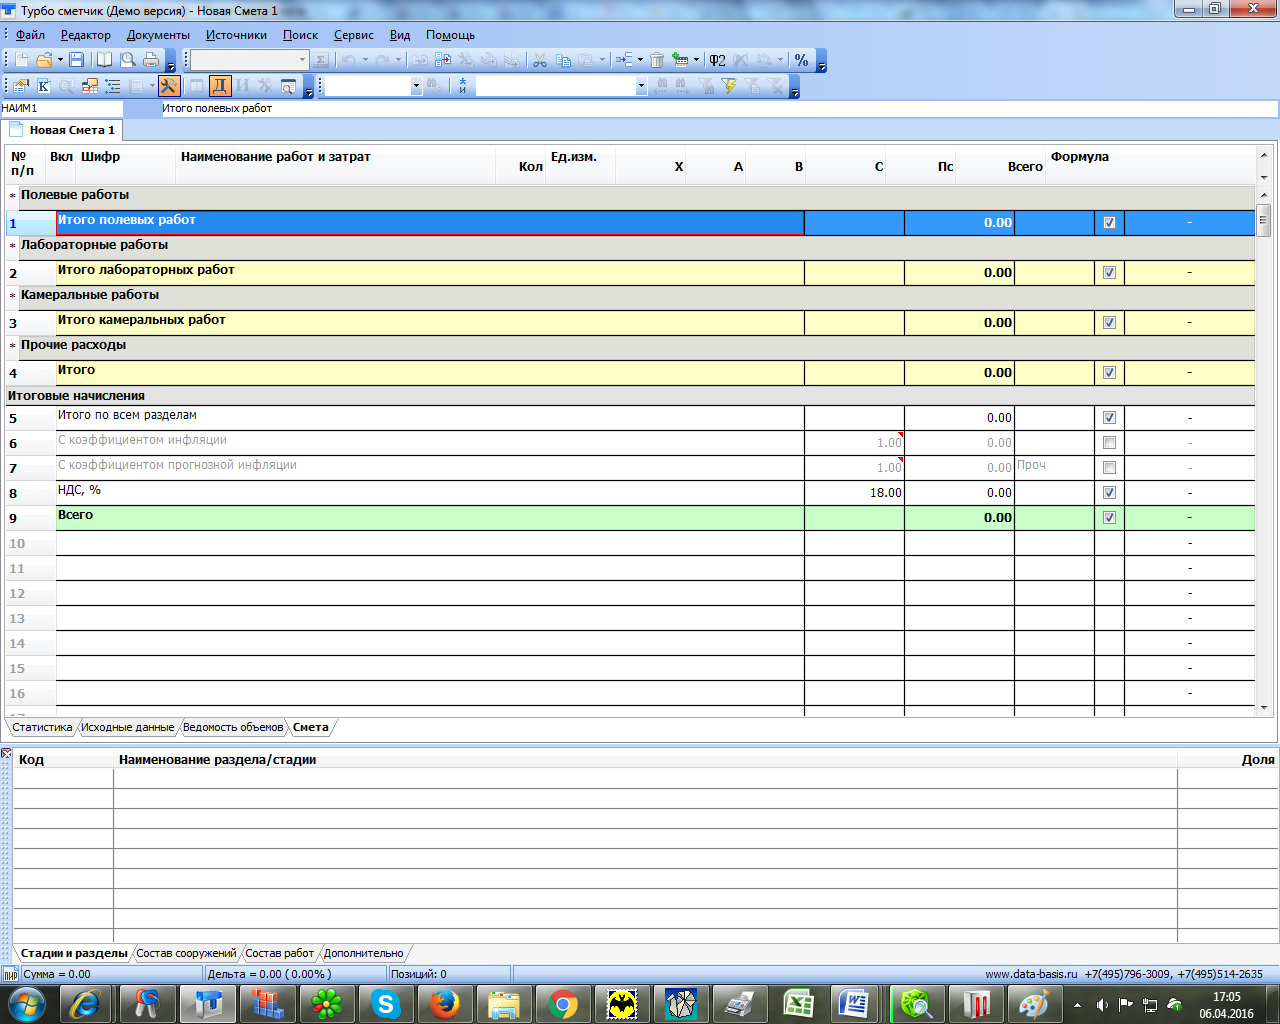Viewport: 1280px width, 1024px height.
Task: Expand the combo box in first toolbar
Action: (x=303, y=60)
